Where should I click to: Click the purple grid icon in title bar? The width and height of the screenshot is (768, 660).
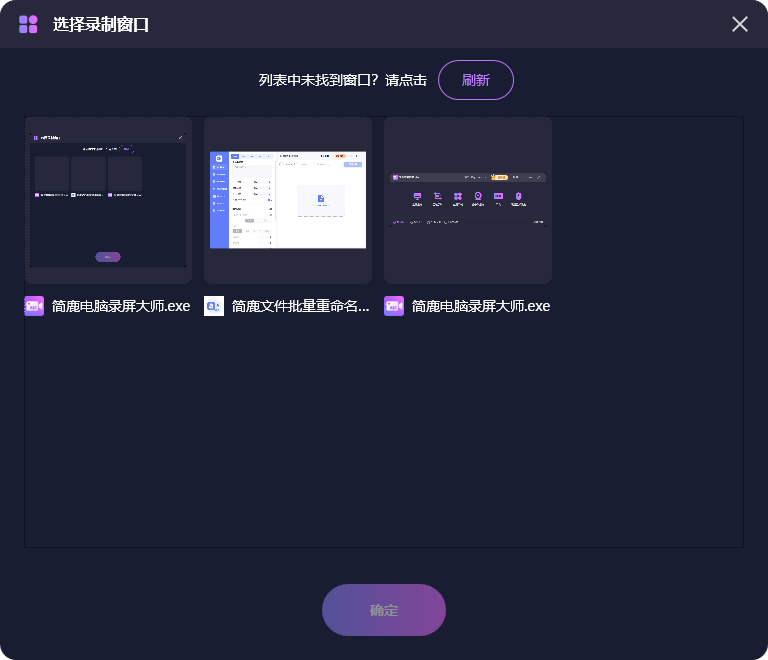(28, 24)
